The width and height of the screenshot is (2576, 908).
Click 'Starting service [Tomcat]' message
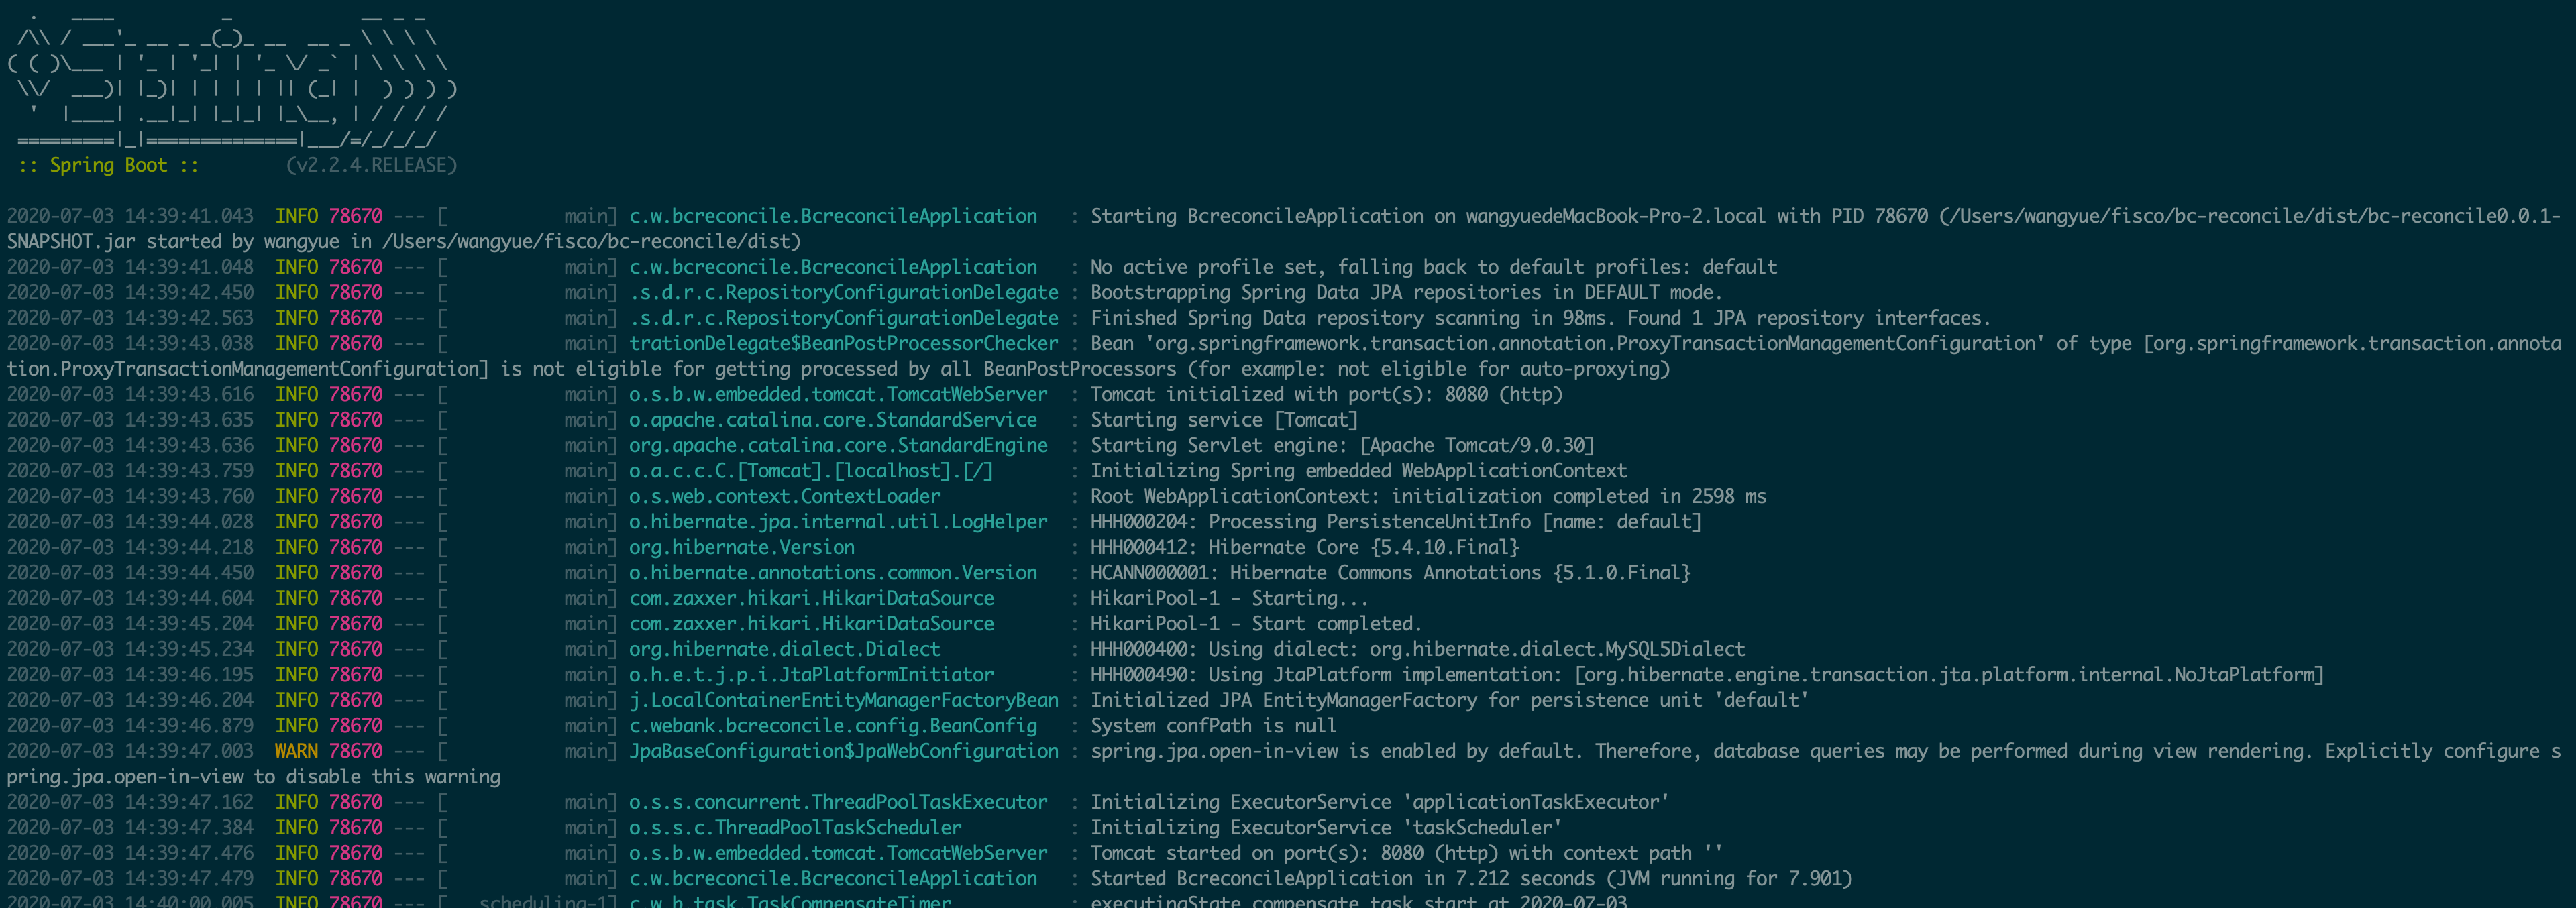[1224, 420]
